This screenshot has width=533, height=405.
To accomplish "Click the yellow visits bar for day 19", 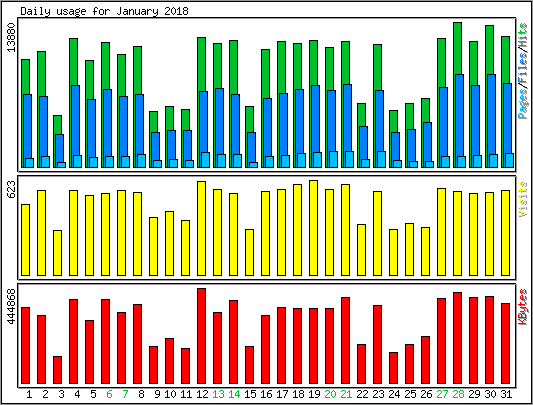I will coord(313,228).
